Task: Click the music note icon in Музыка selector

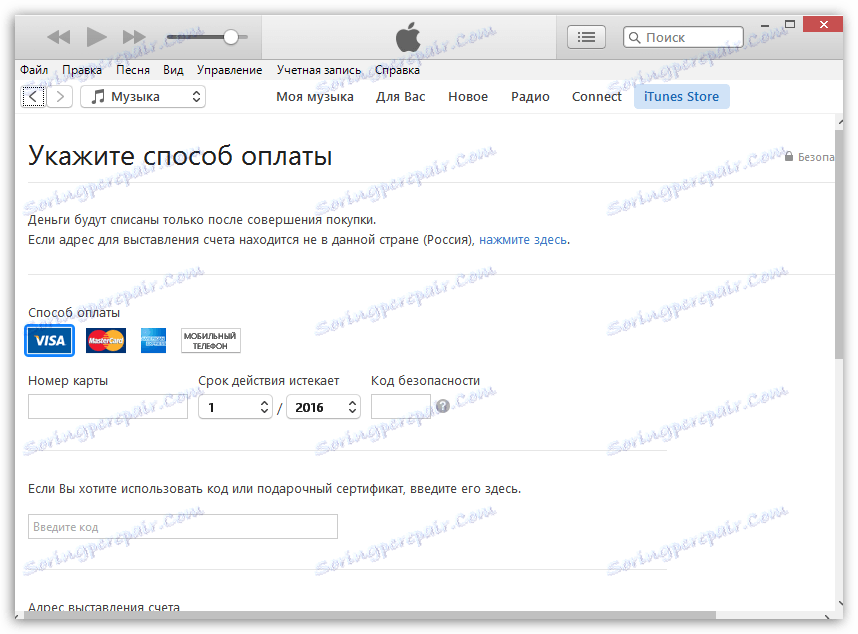Action: point(97,97)
